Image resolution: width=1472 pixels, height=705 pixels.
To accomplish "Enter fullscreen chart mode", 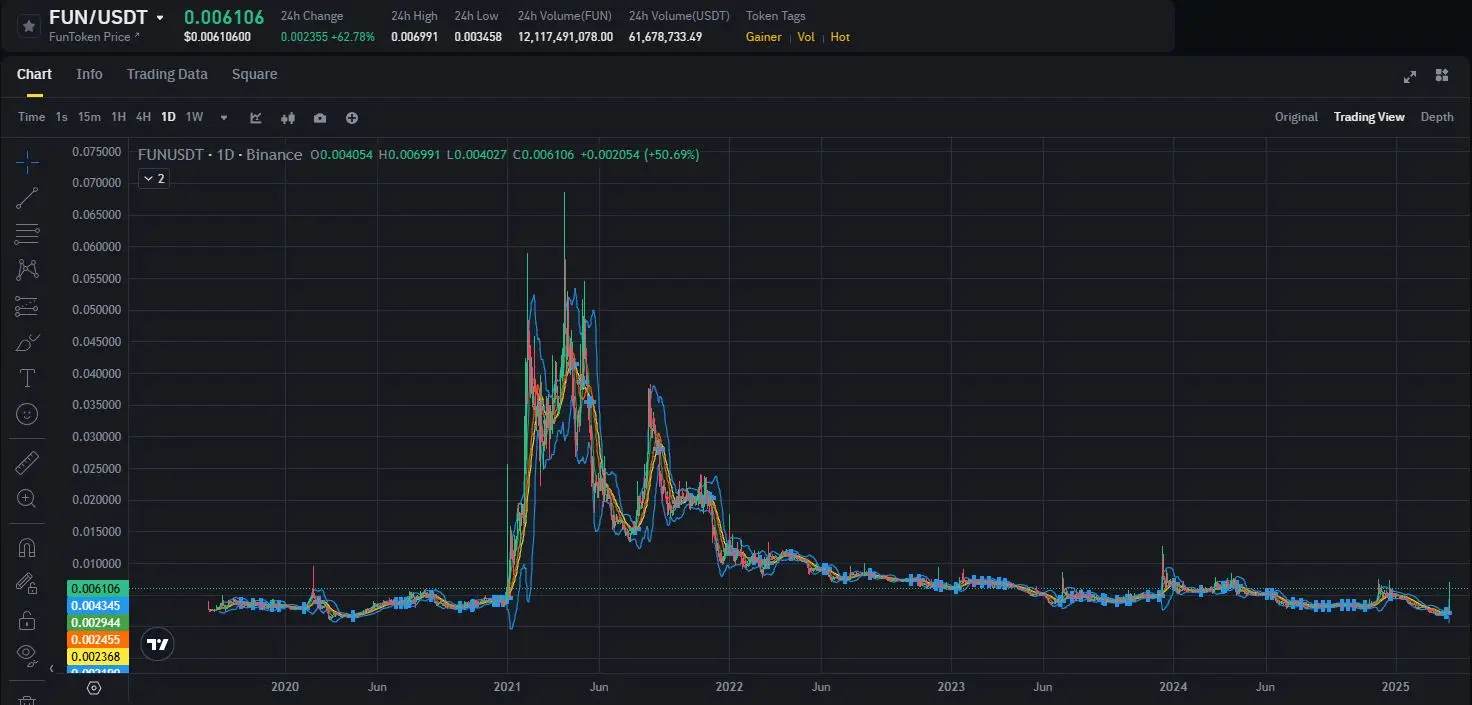I will pyautogui.click(x=1410, y=76).
